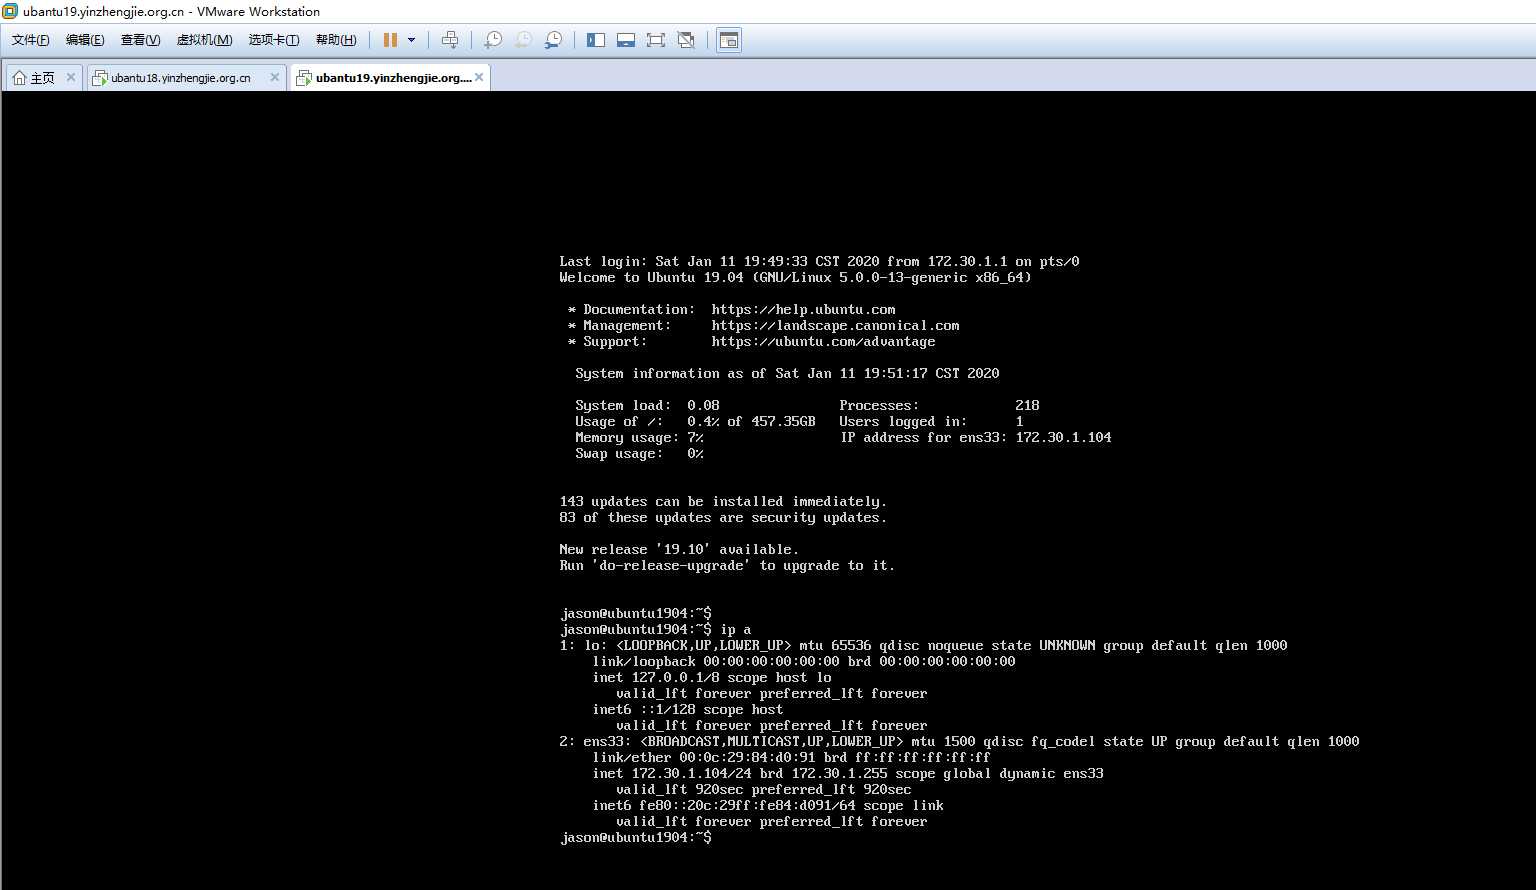1536x890 pixels.
Task: Click the https://landscape.canonical.com URL text
Action: click(835, 326)
